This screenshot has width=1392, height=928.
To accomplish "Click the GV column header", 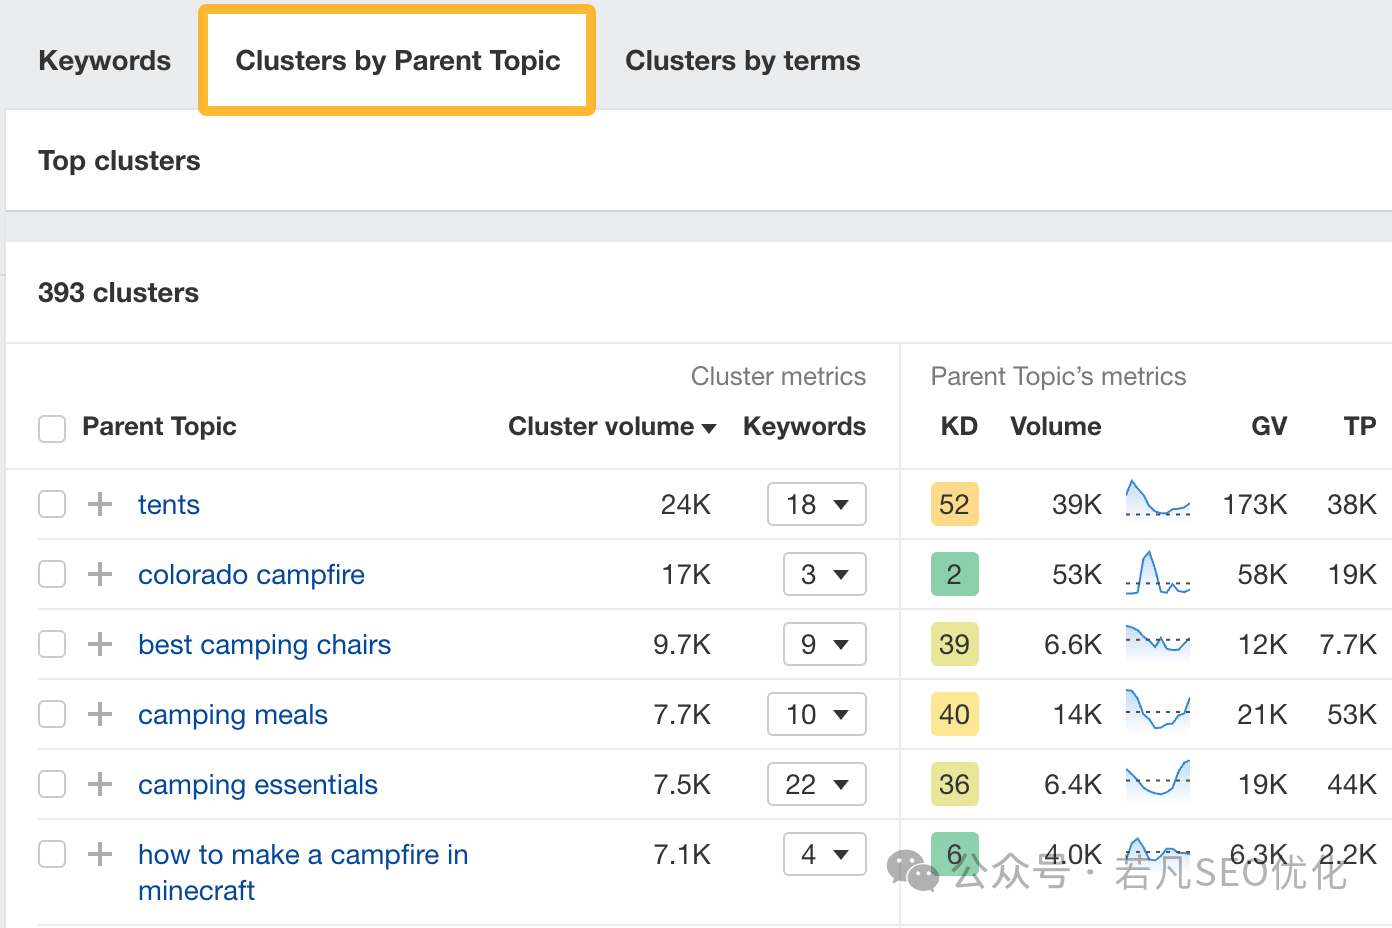I will click(1269, 426).
